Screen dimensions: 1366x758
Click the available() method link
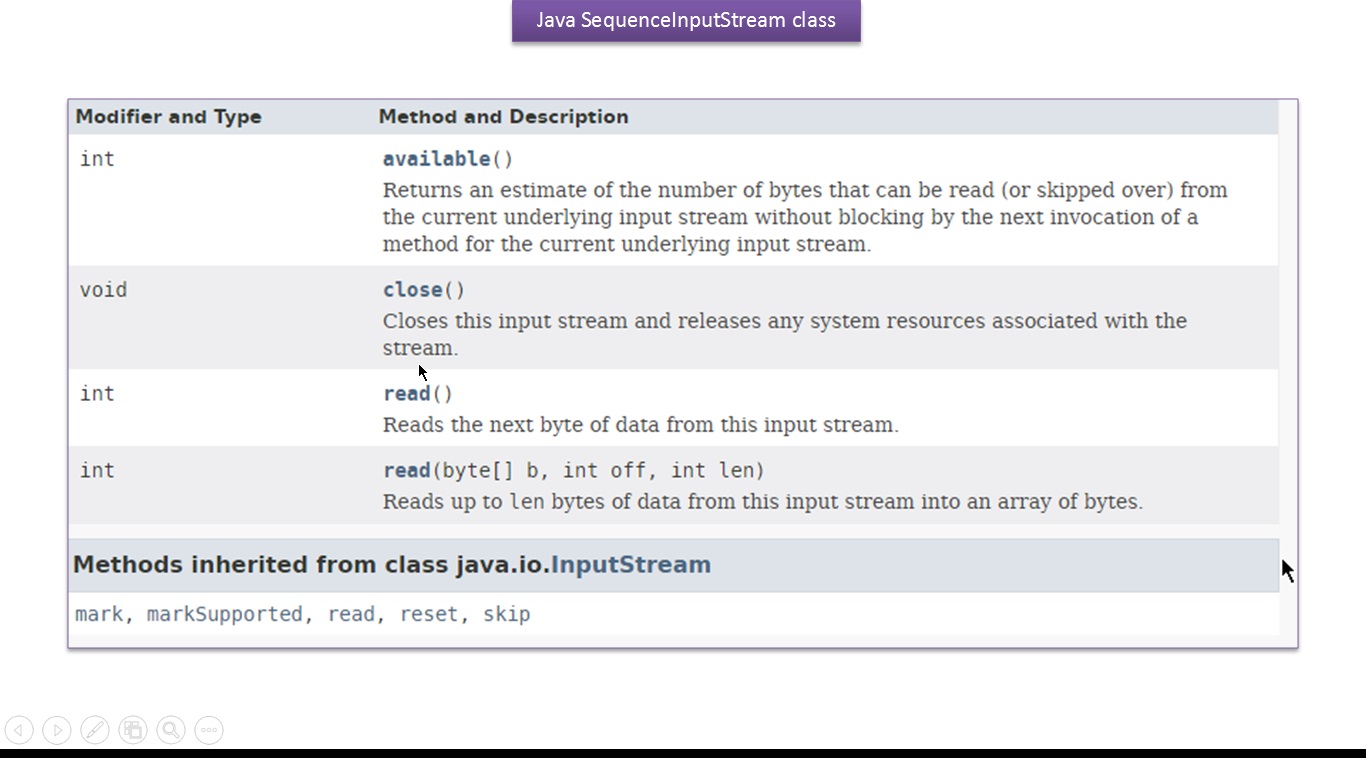pyautogui.click(x=437, y=159)
